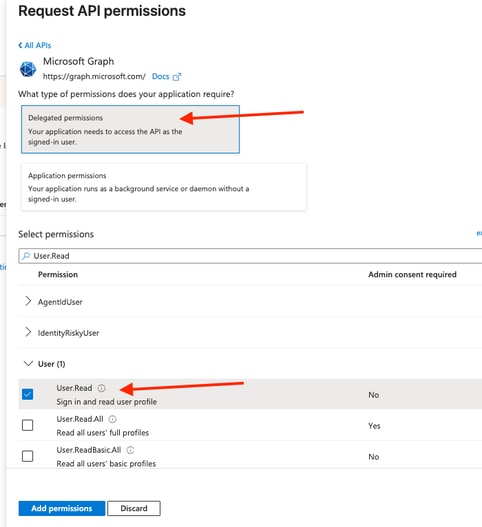Click the https://graph.microsoft.com/ URL text
The width and height of the screenshot is (482, 527).
click(x=94, y=76)
